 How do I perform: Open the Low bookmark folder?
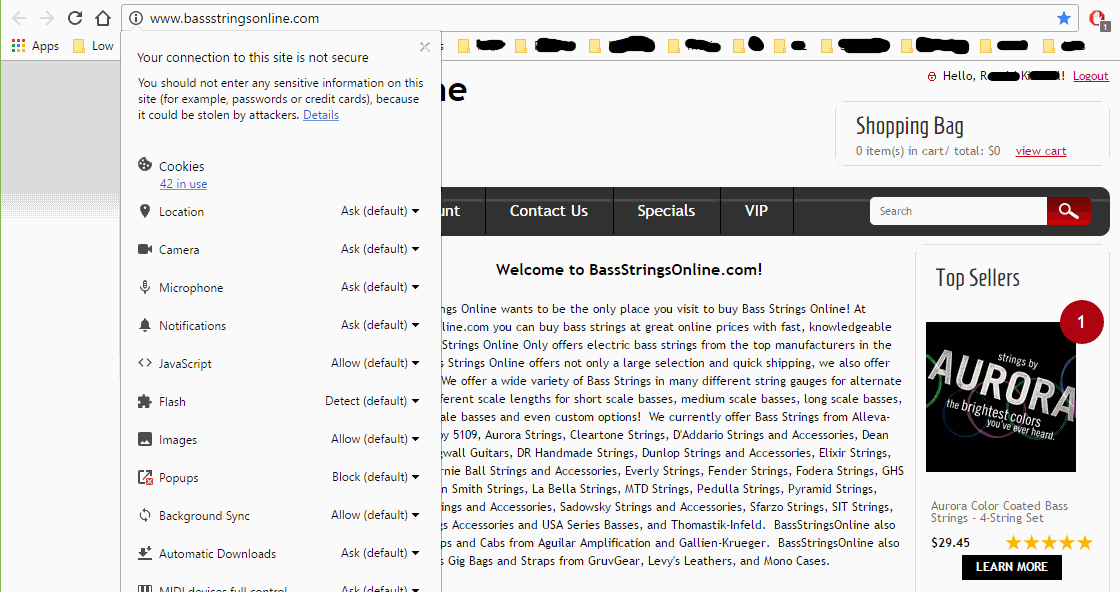pos(94,46)
